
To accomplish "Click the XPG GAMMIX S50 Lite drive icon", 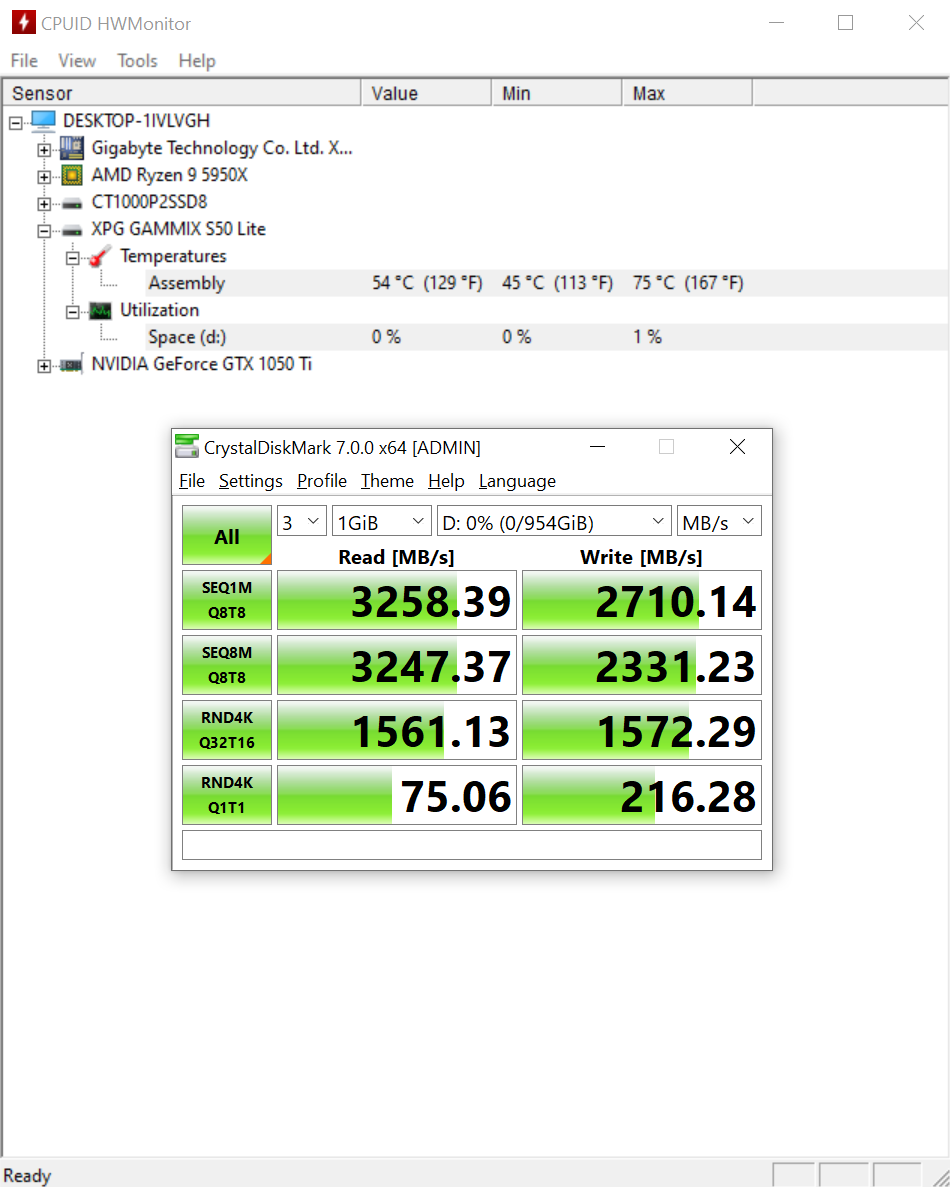I will click(72, 230).
